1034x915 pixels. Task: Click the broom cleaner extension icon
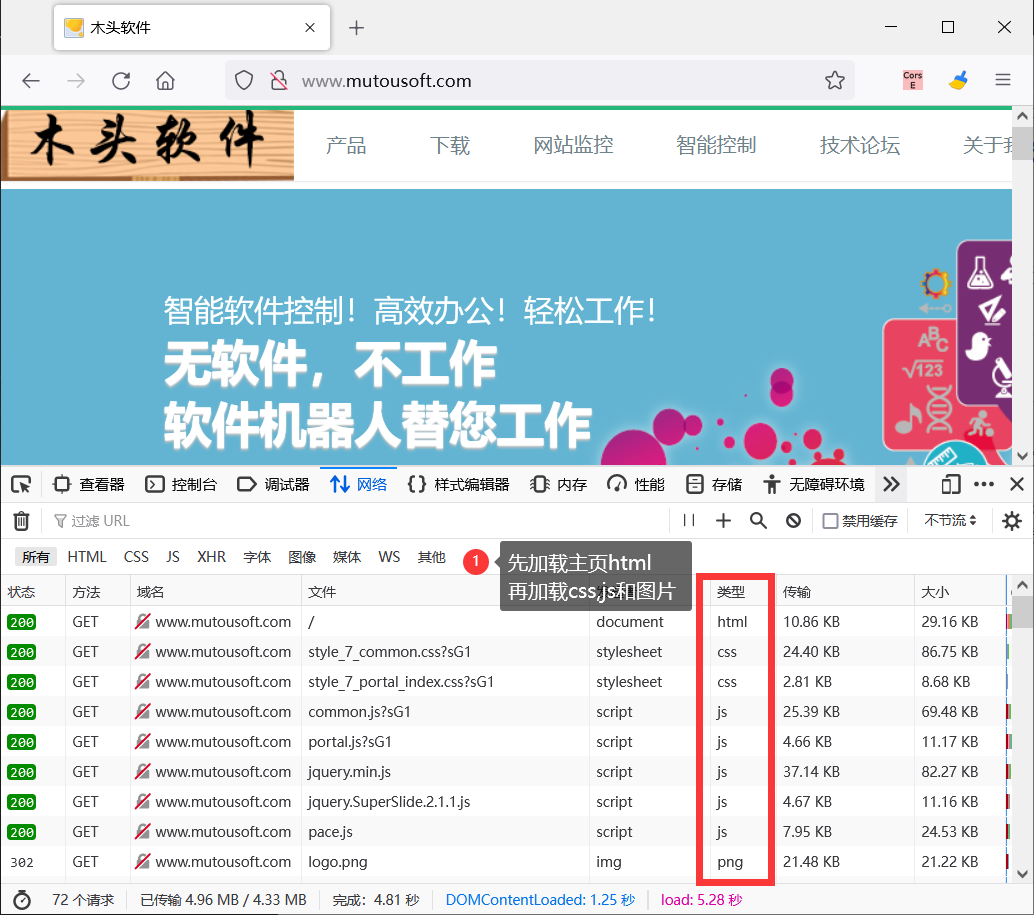tap(958, 80)
